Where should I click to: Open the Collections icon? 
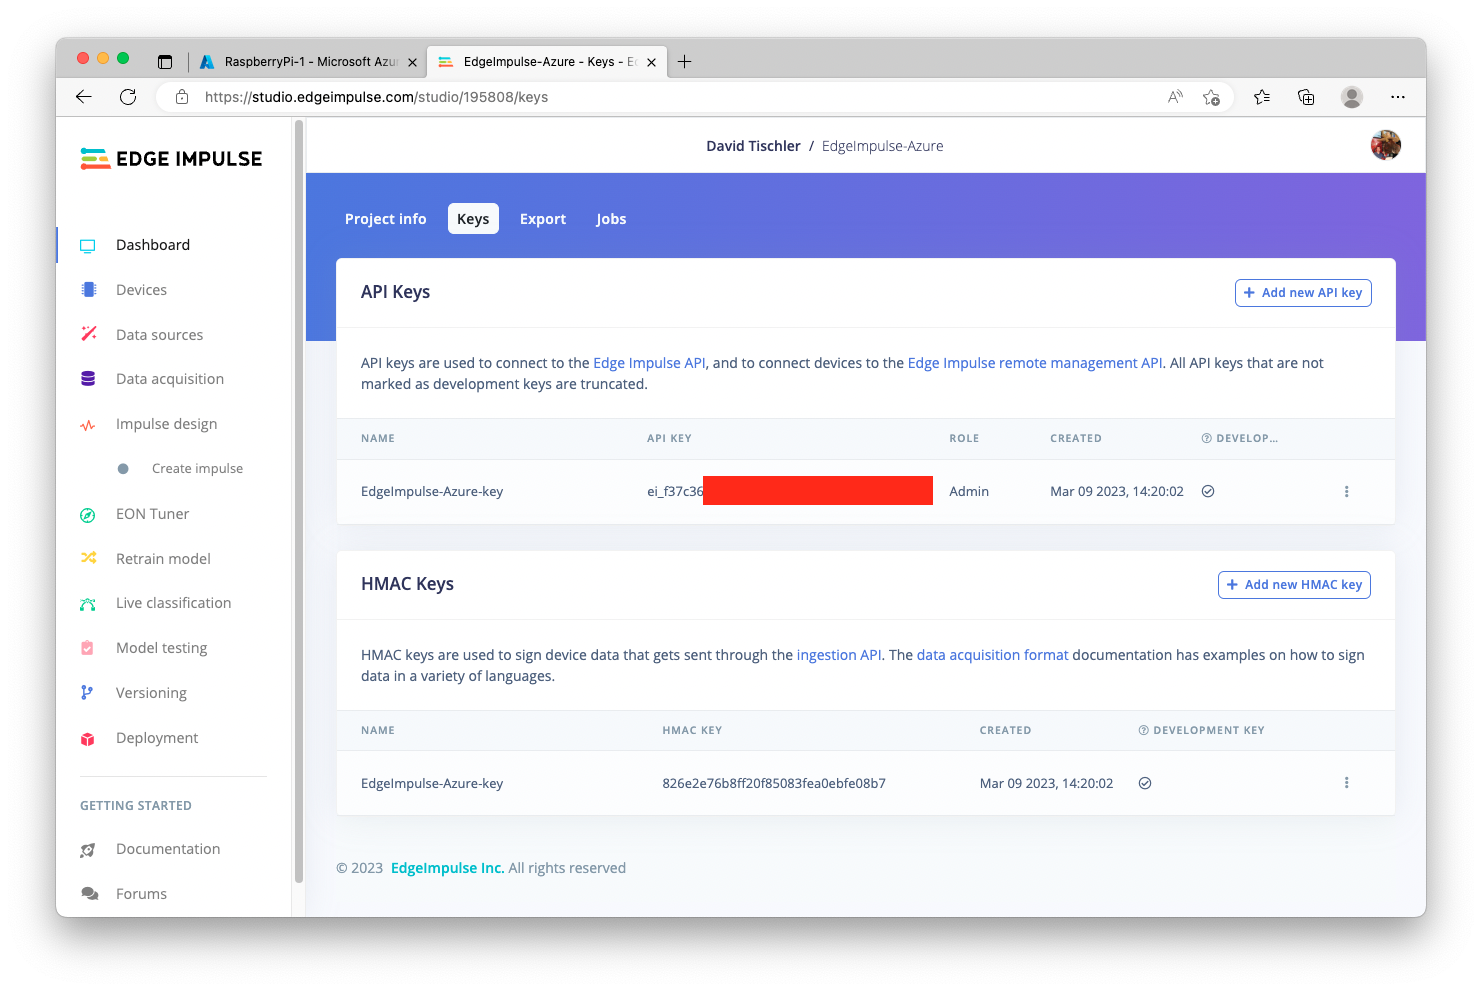[x=1306, y=97]
